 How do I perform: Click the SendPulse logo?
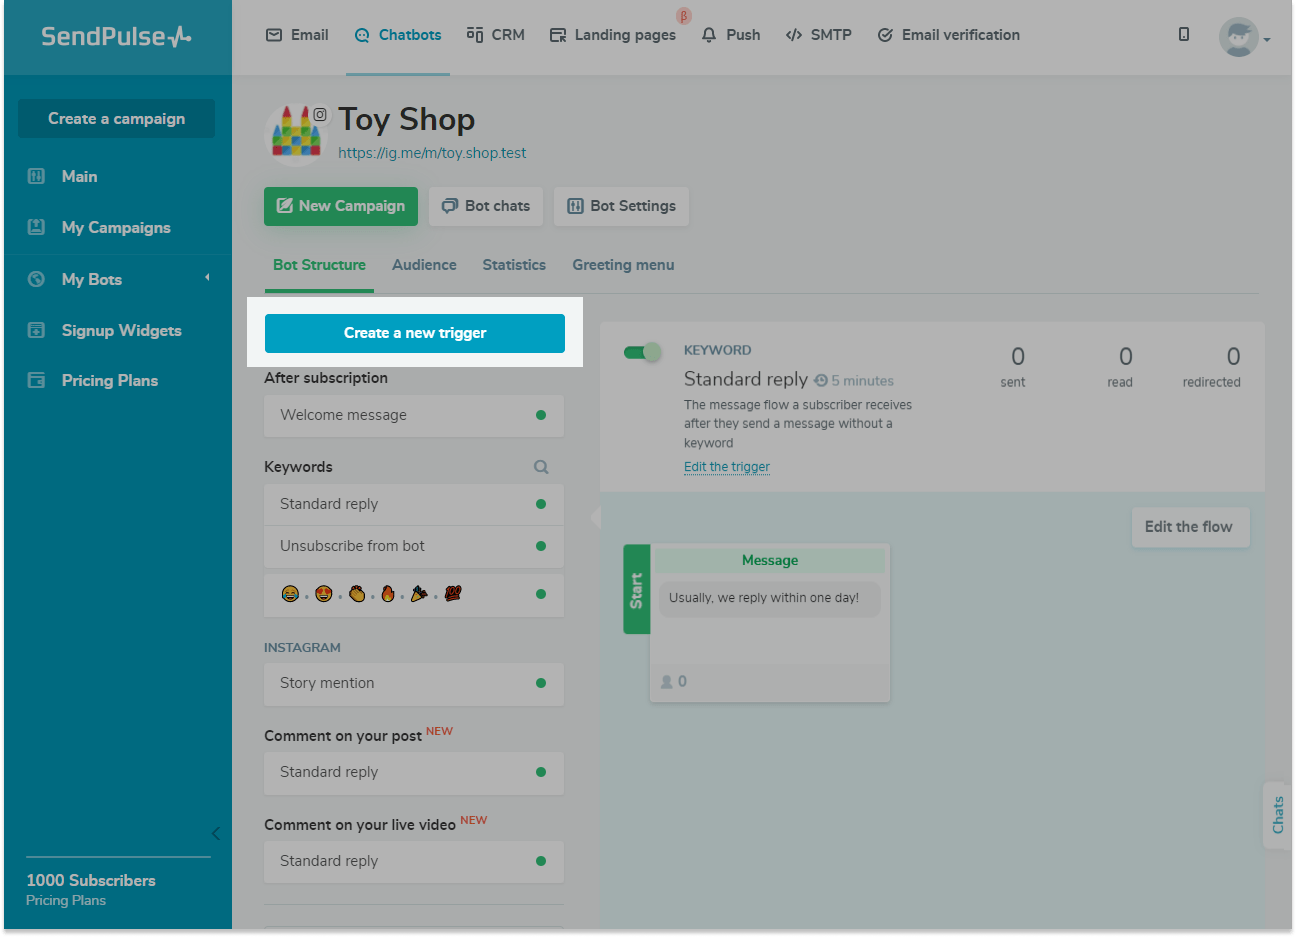pos(116,37)
